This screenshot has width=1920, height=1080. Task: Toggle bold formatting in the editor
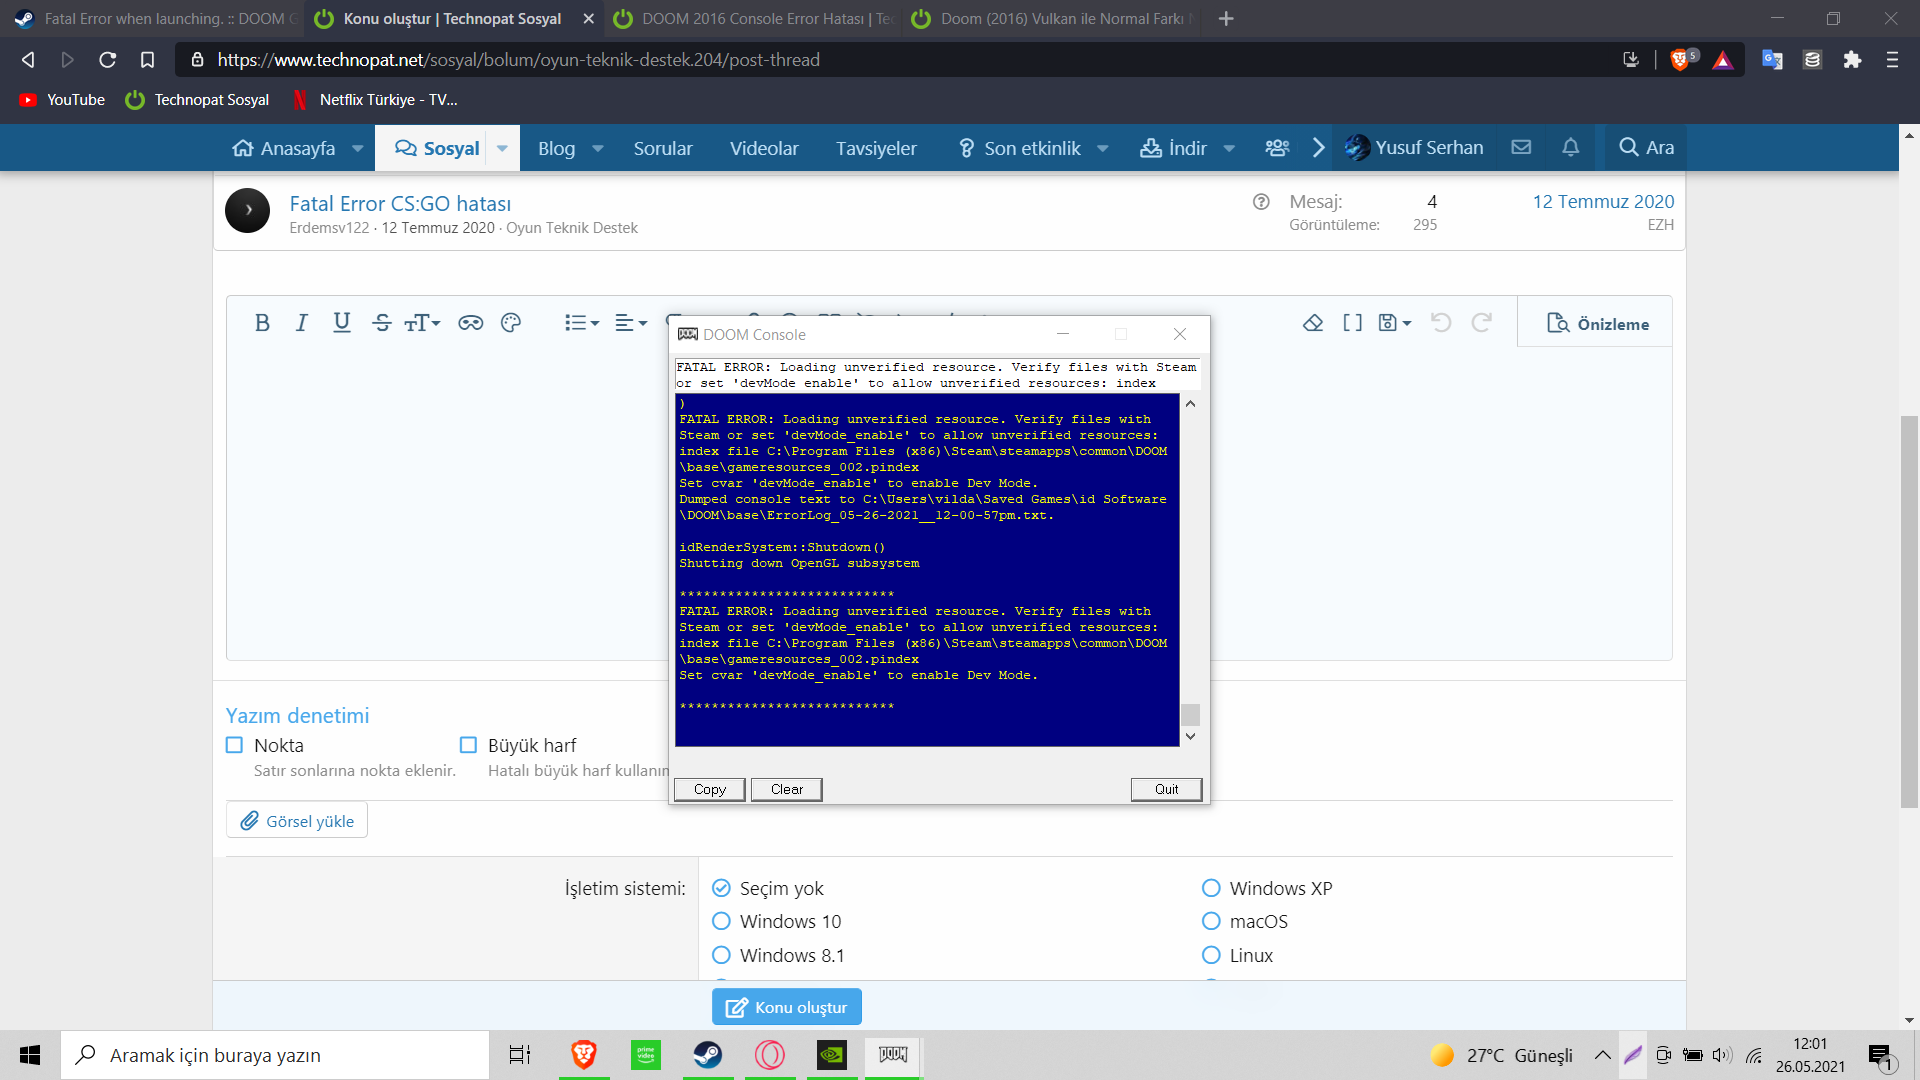click(262, 323)
